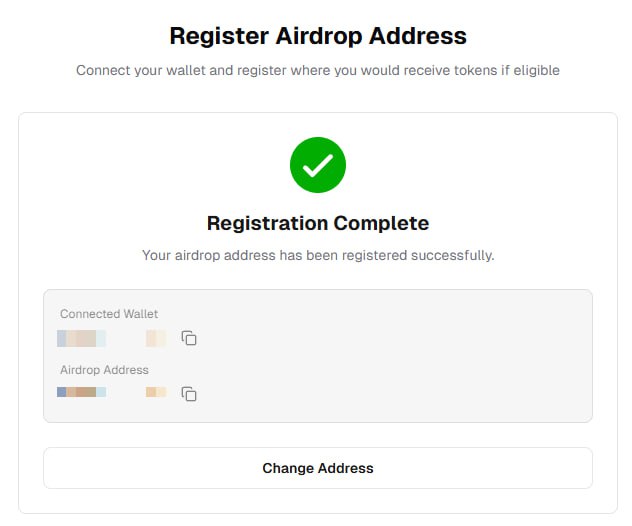Click the Register Airdrop Address heading

(x=318, y=36)
